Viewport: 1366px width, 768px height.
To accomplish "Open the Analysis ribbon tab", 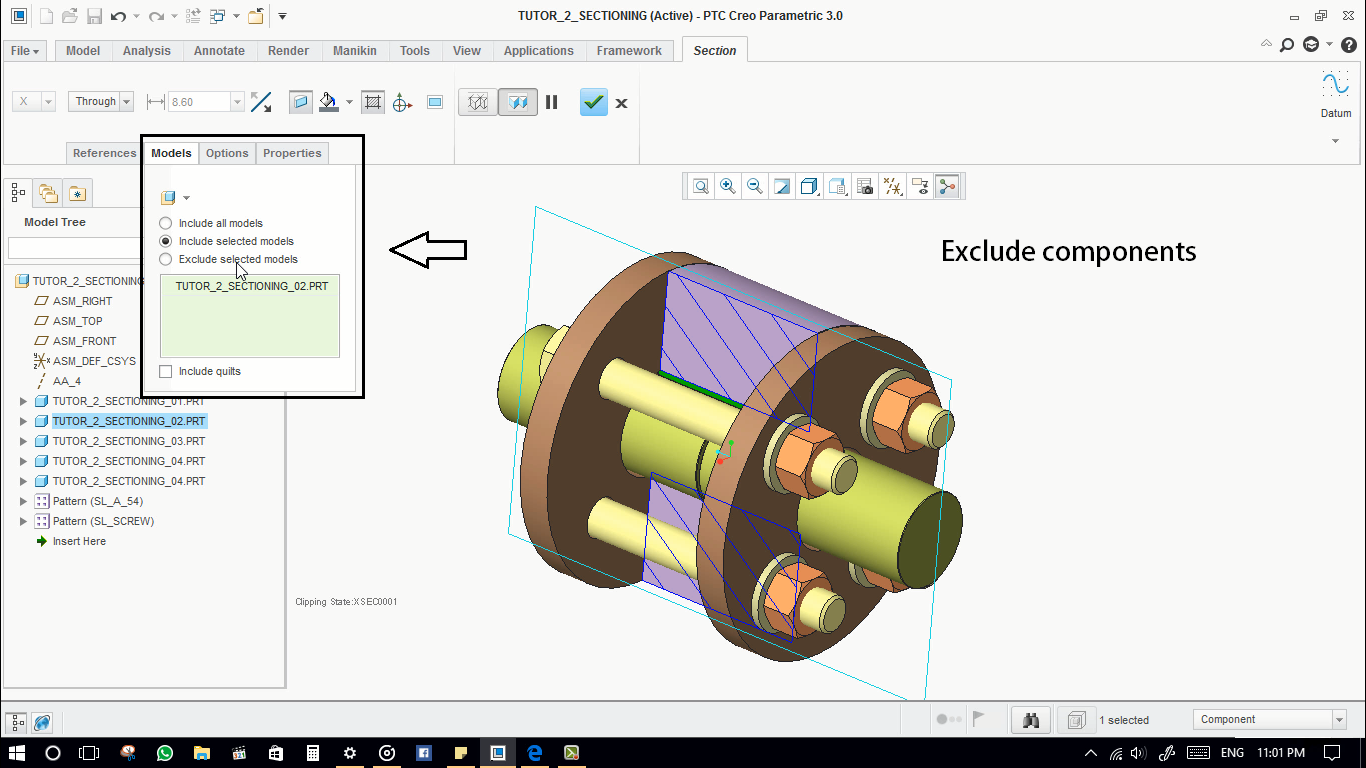I will point(146,51).
